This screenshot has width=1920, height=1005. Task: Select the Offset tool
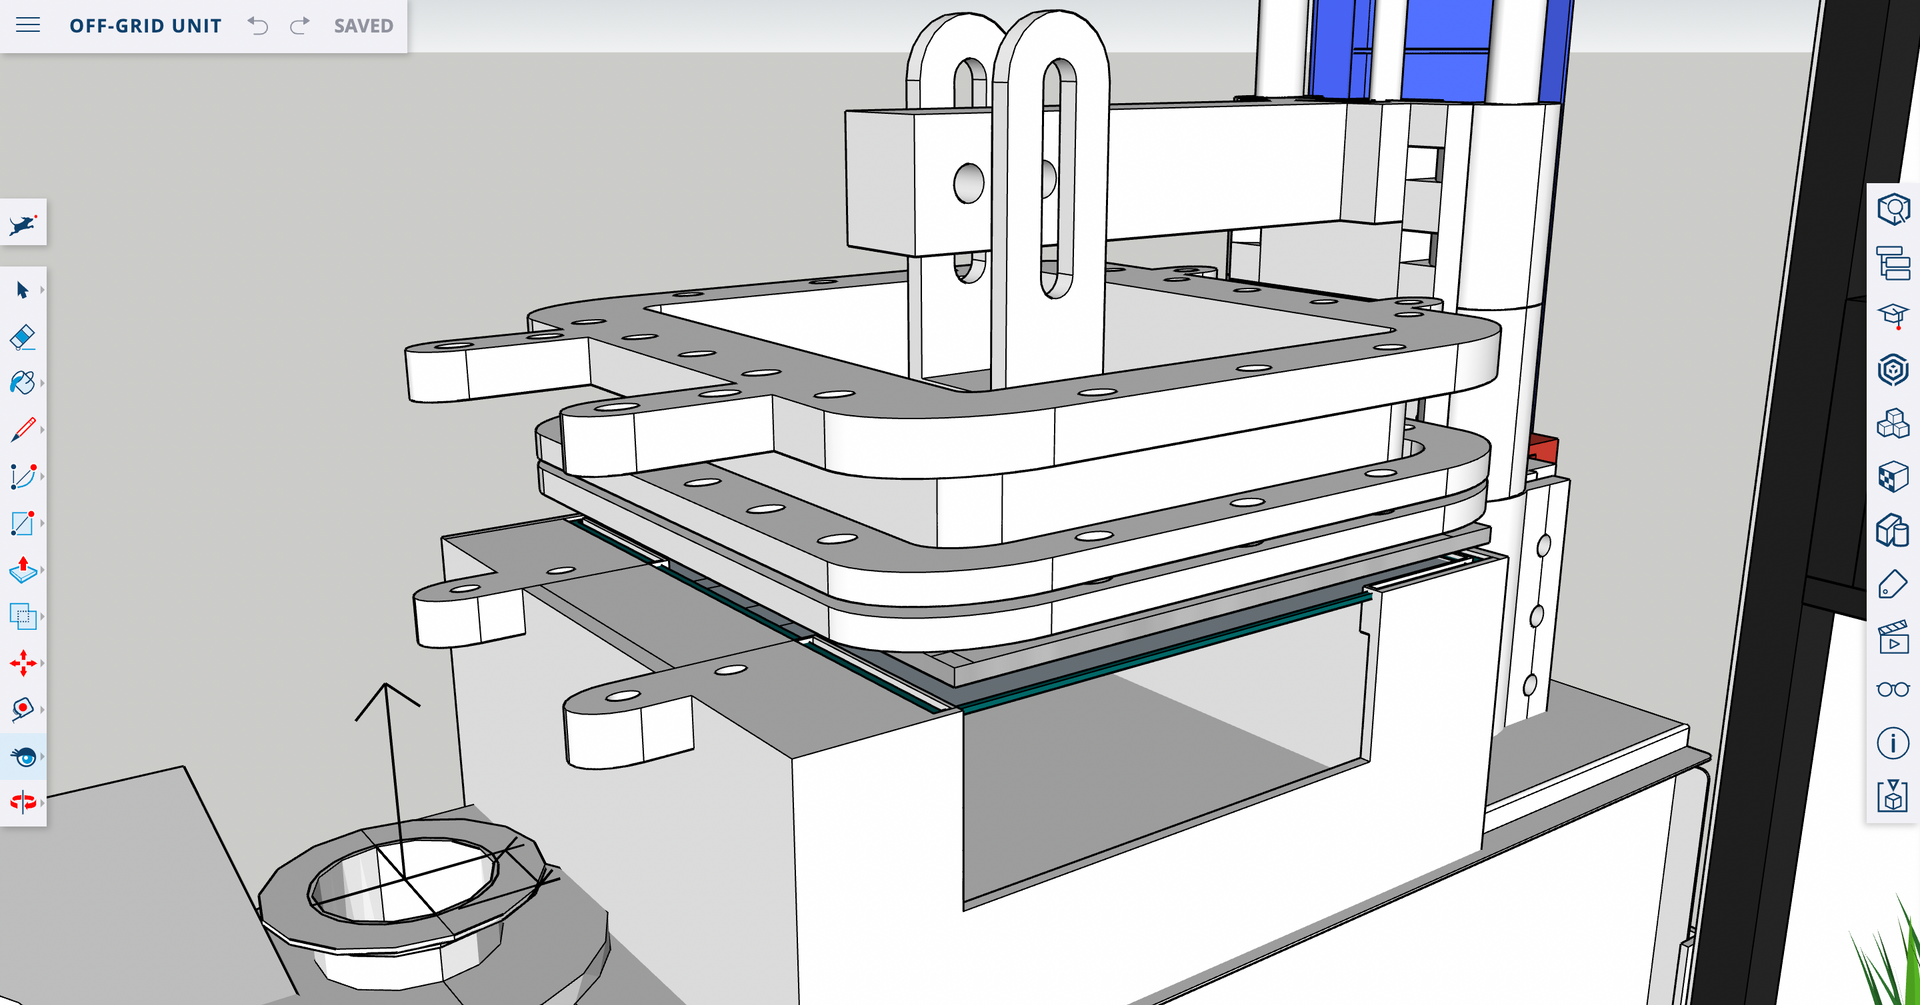pos(22,616)
